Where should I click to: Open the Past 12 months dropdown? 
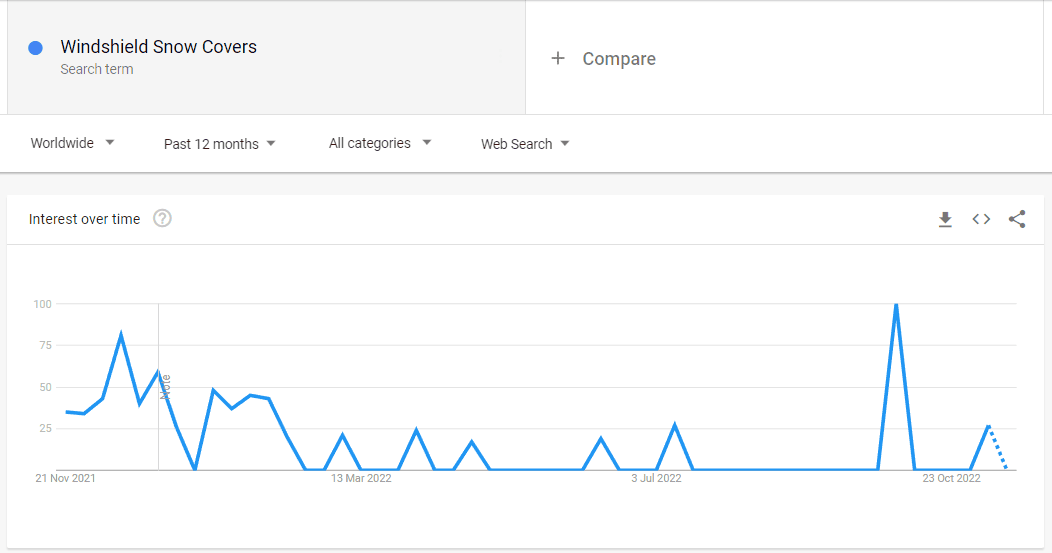tap(219, 144)
